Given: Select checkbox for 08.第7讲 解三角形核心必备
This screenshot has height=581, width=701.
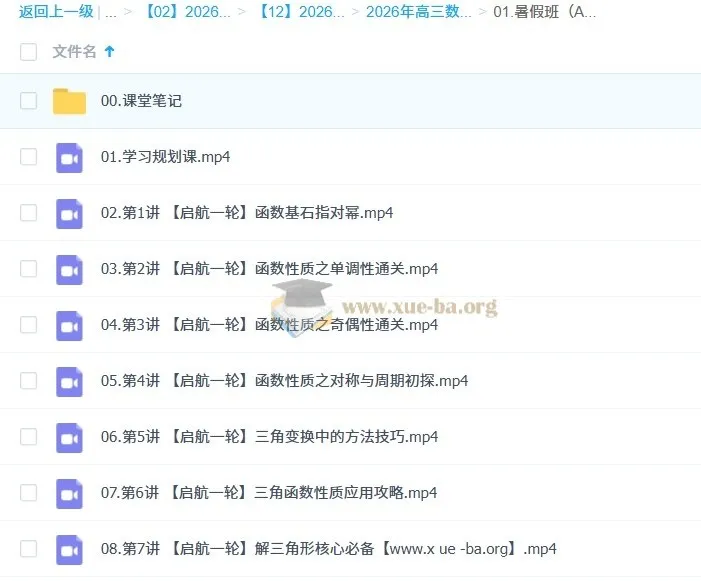Looking at the screenshot, I should [x=29, y=549].
